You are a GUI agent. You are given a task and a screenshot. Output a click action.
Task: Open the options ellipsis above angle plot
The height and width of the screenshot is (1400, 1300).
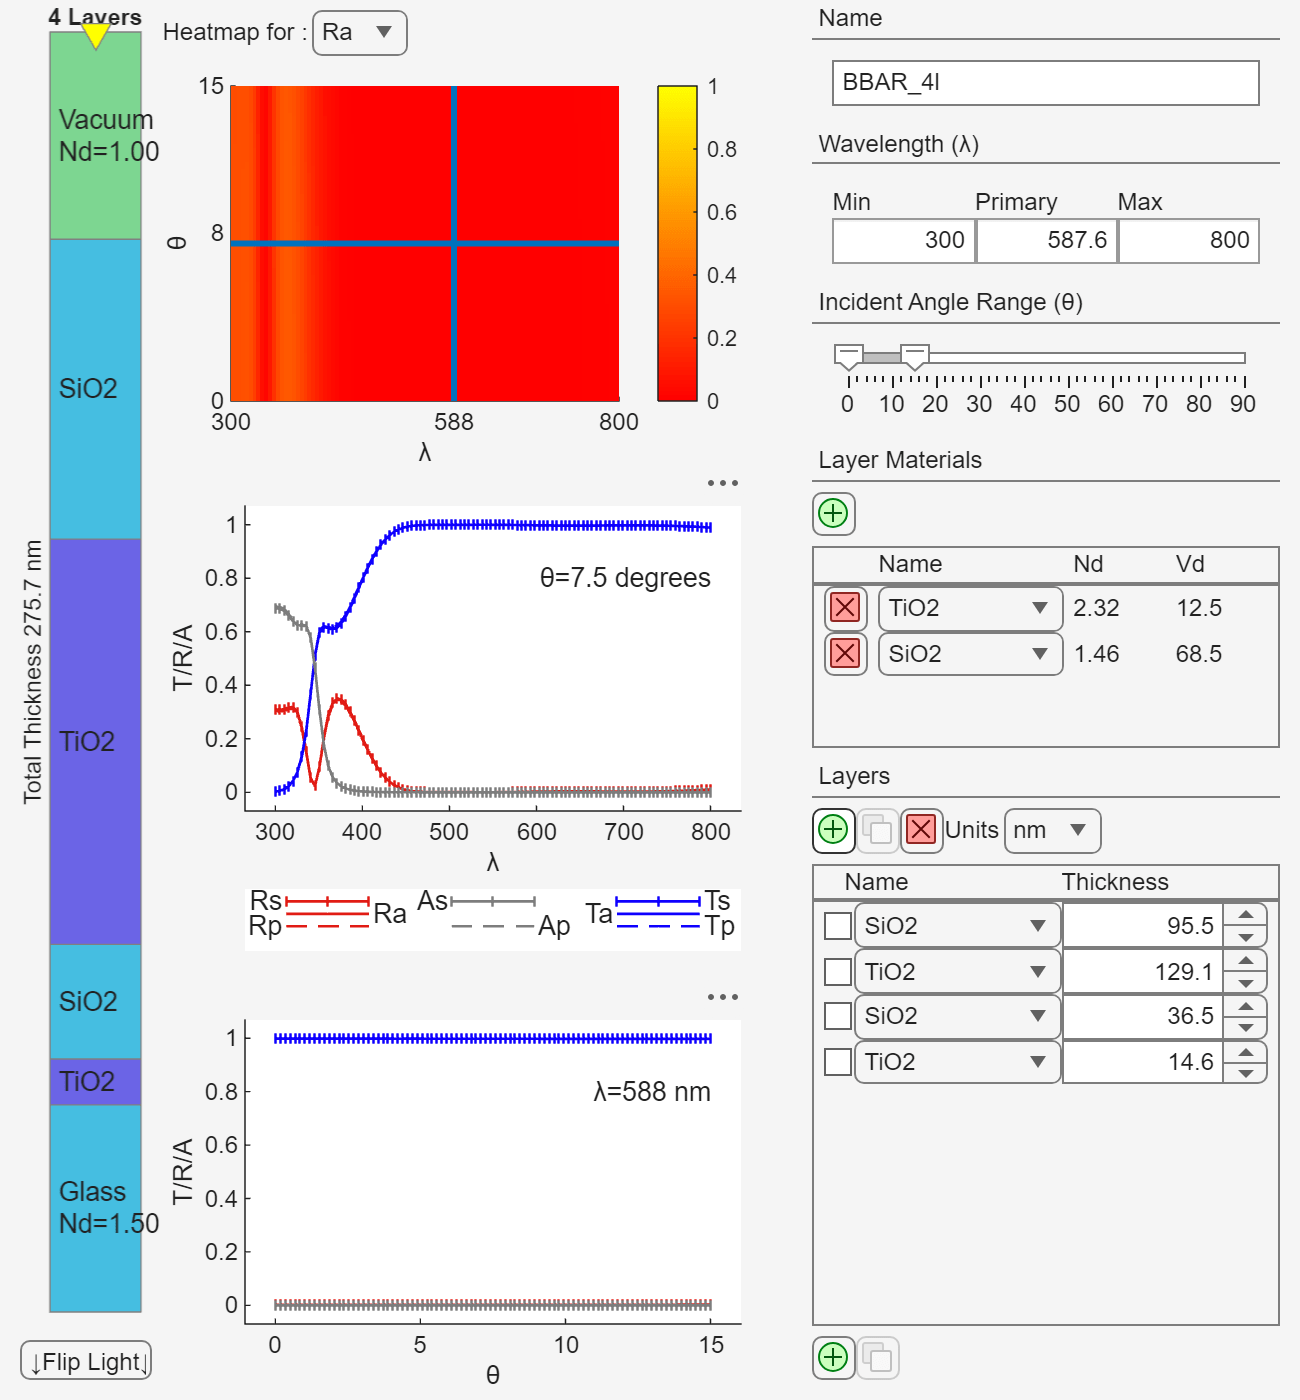(722, 997)
